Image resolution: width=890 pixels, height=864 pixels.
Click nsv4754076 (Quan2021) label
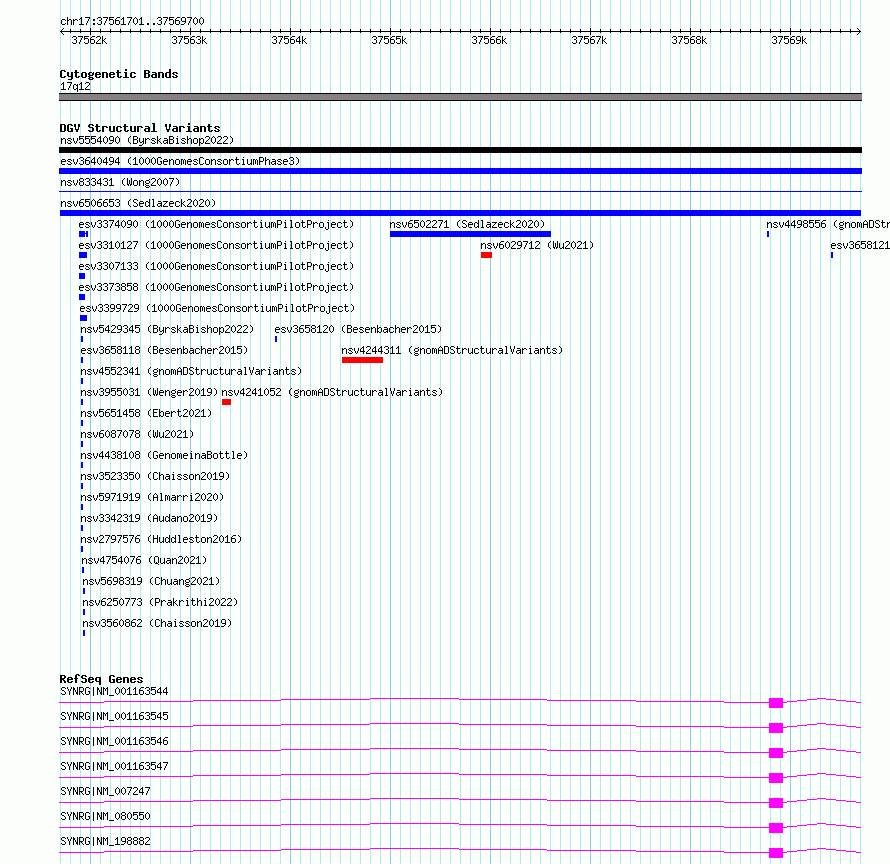(145, 560)
